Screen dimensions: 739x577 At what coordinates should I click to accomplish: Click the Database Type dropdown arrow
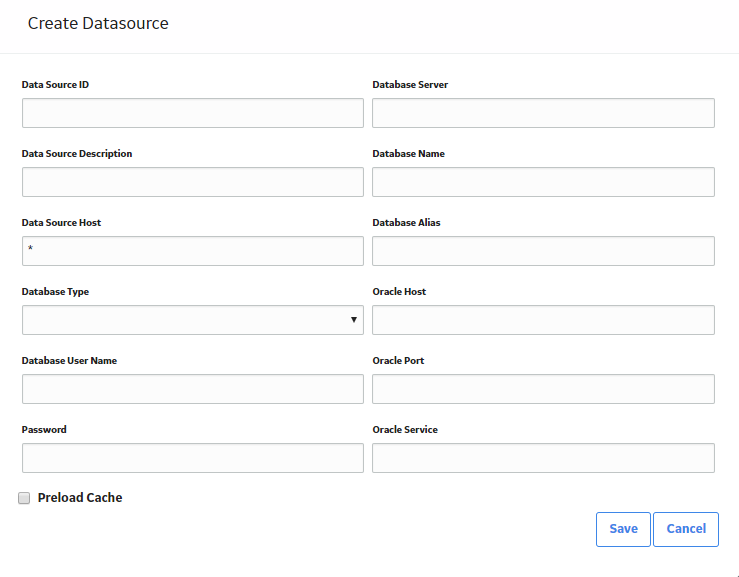(353, 320)
